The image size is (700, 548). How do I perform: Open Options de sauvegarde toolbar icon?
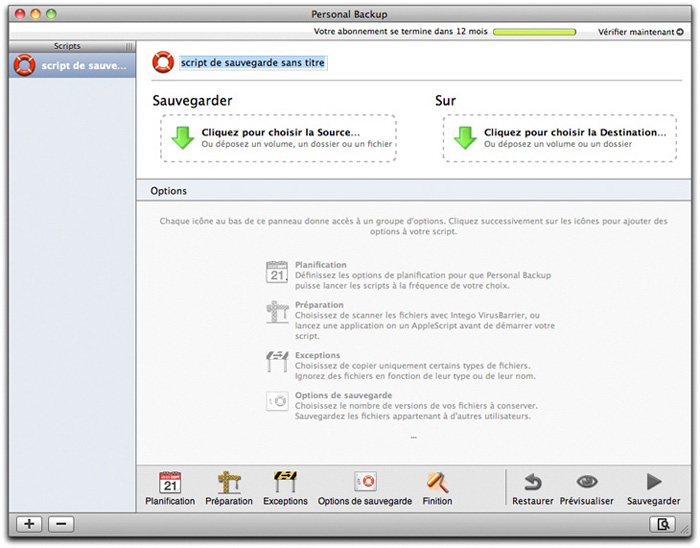[365, 482]
